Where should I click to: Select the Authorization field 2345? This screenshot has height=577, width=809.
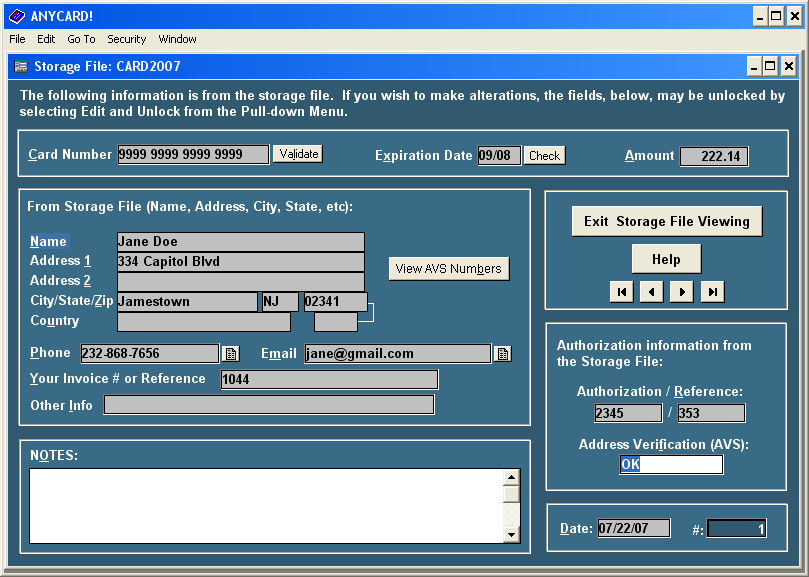click(628, 413)
